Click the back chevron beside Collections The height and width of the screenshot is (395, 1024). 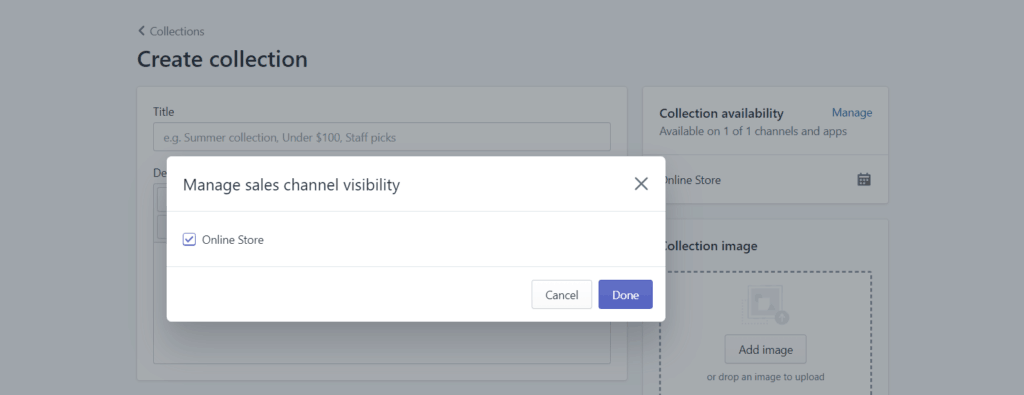pos(141,31)
